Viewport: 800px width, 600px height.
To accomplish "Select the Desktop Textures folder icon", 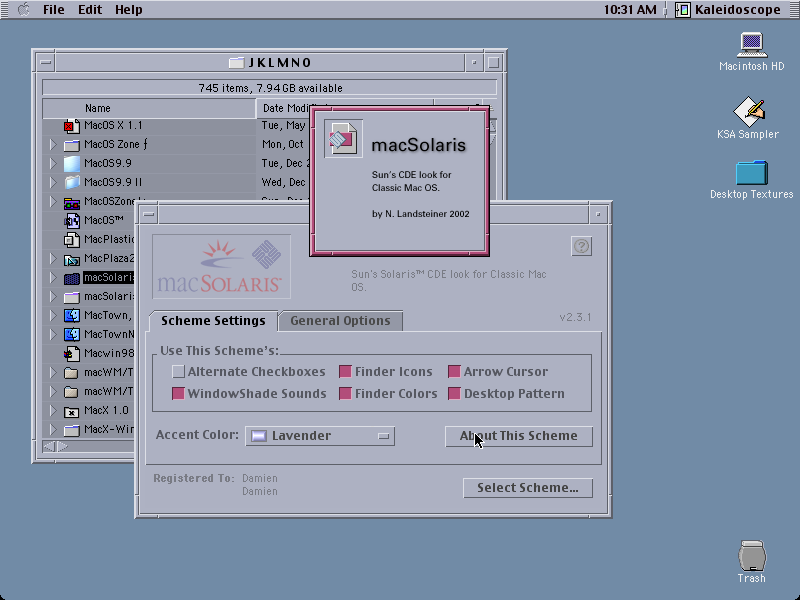I will 752,173.
